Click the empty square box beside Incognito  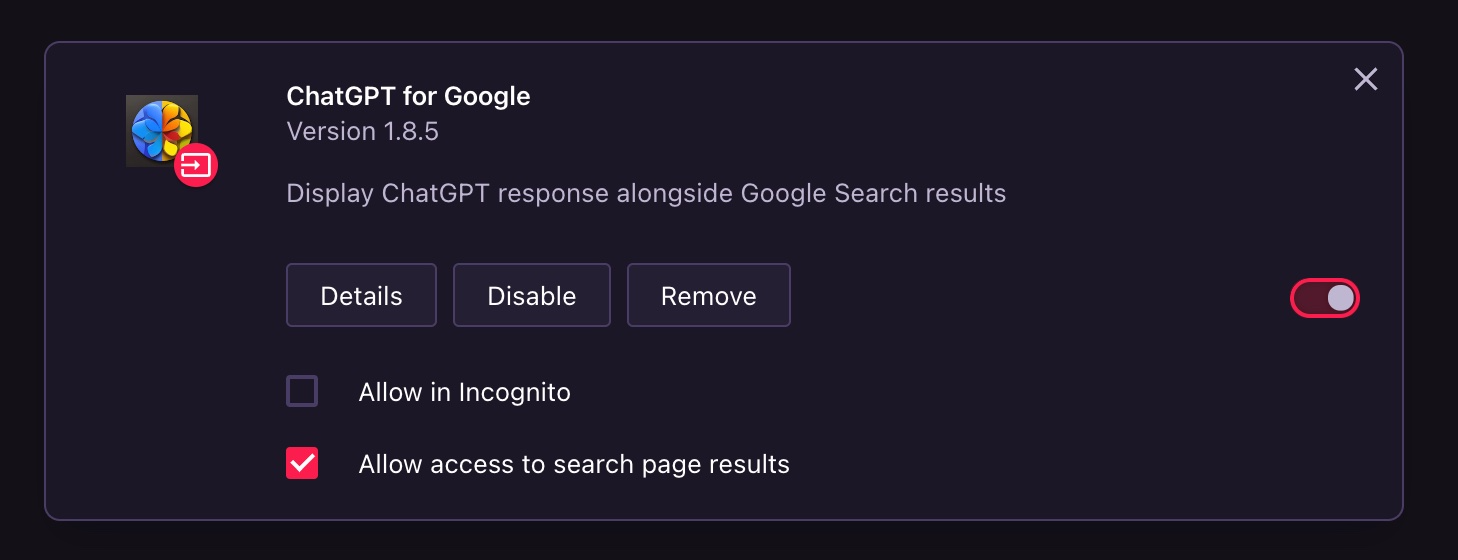click(302, 391)
